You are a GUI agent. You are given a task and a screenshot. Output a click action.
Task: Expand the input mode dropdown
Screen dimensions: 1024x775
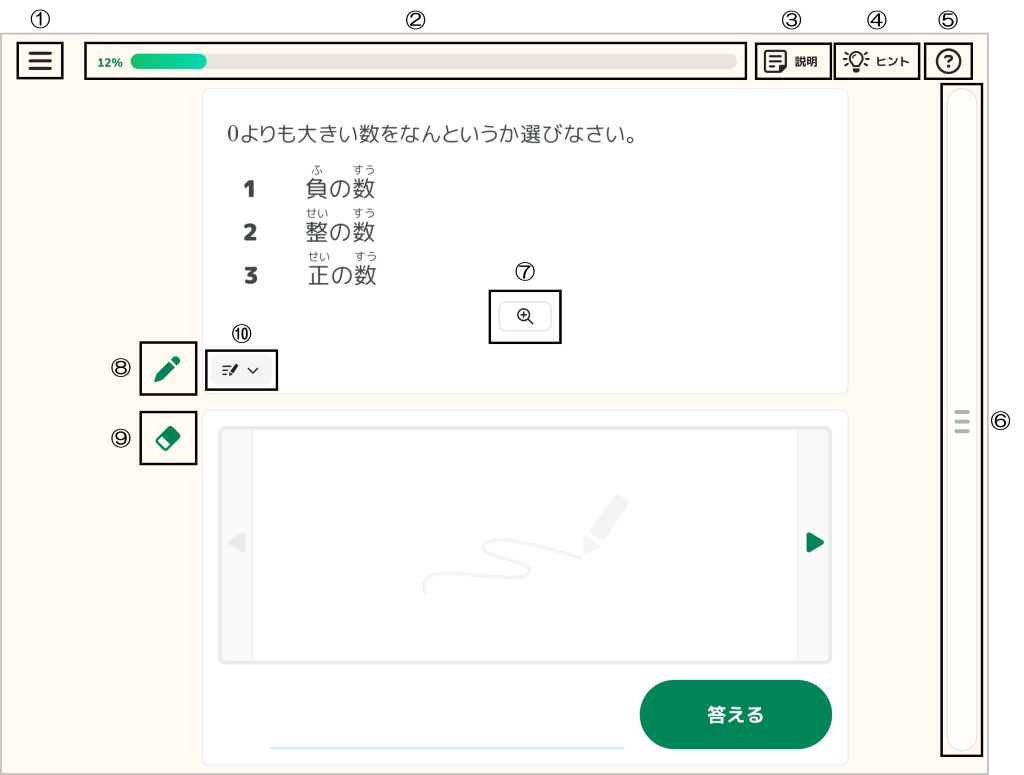(x=241, y=370)
